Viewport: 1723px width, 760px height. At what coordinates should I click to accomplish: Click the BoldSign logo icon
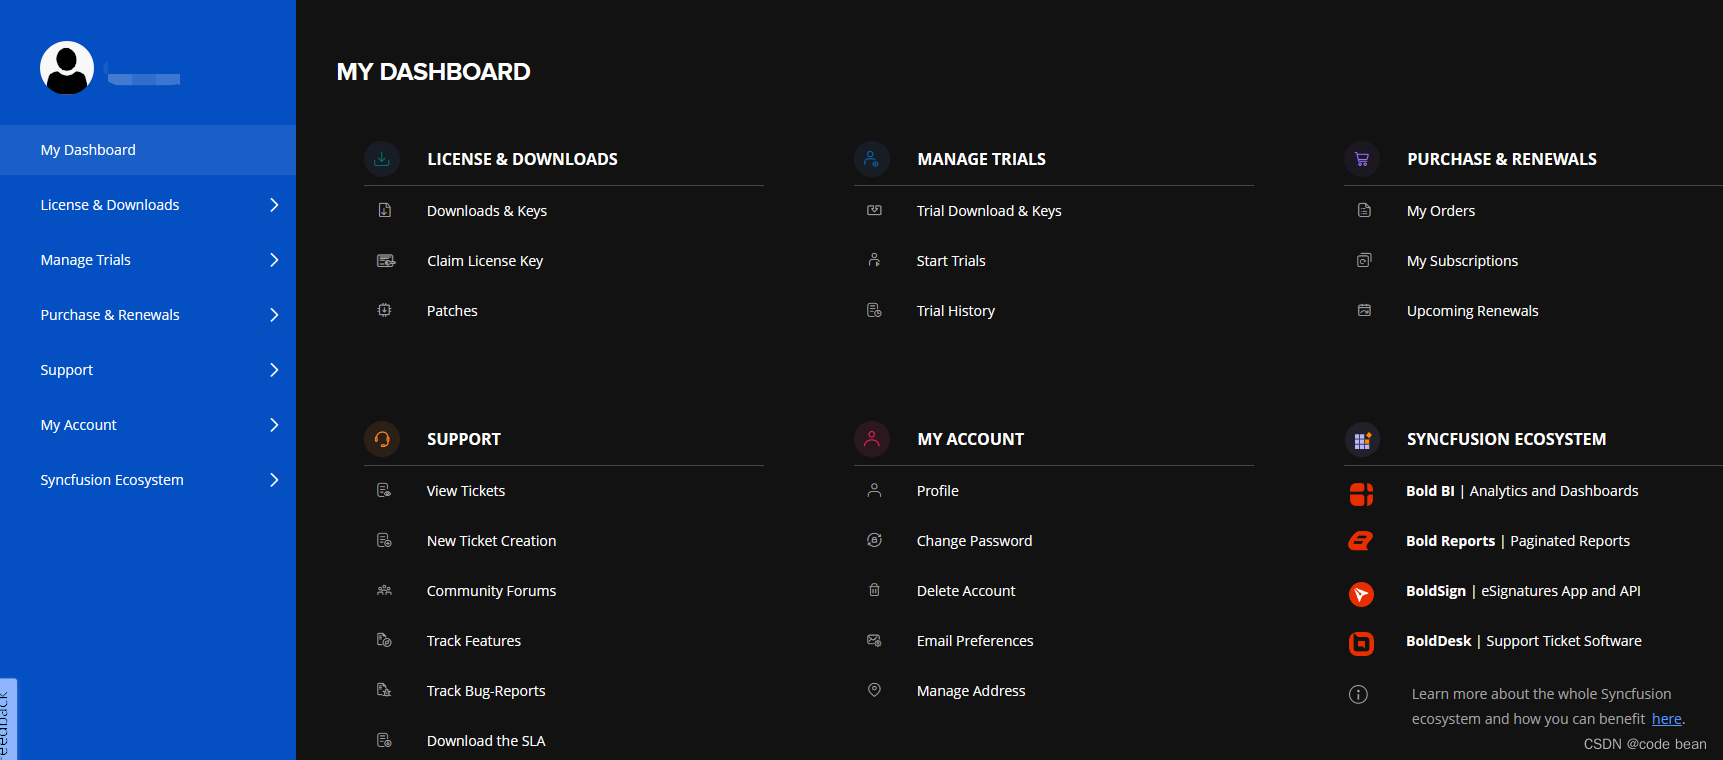[x=1361, y=594]
